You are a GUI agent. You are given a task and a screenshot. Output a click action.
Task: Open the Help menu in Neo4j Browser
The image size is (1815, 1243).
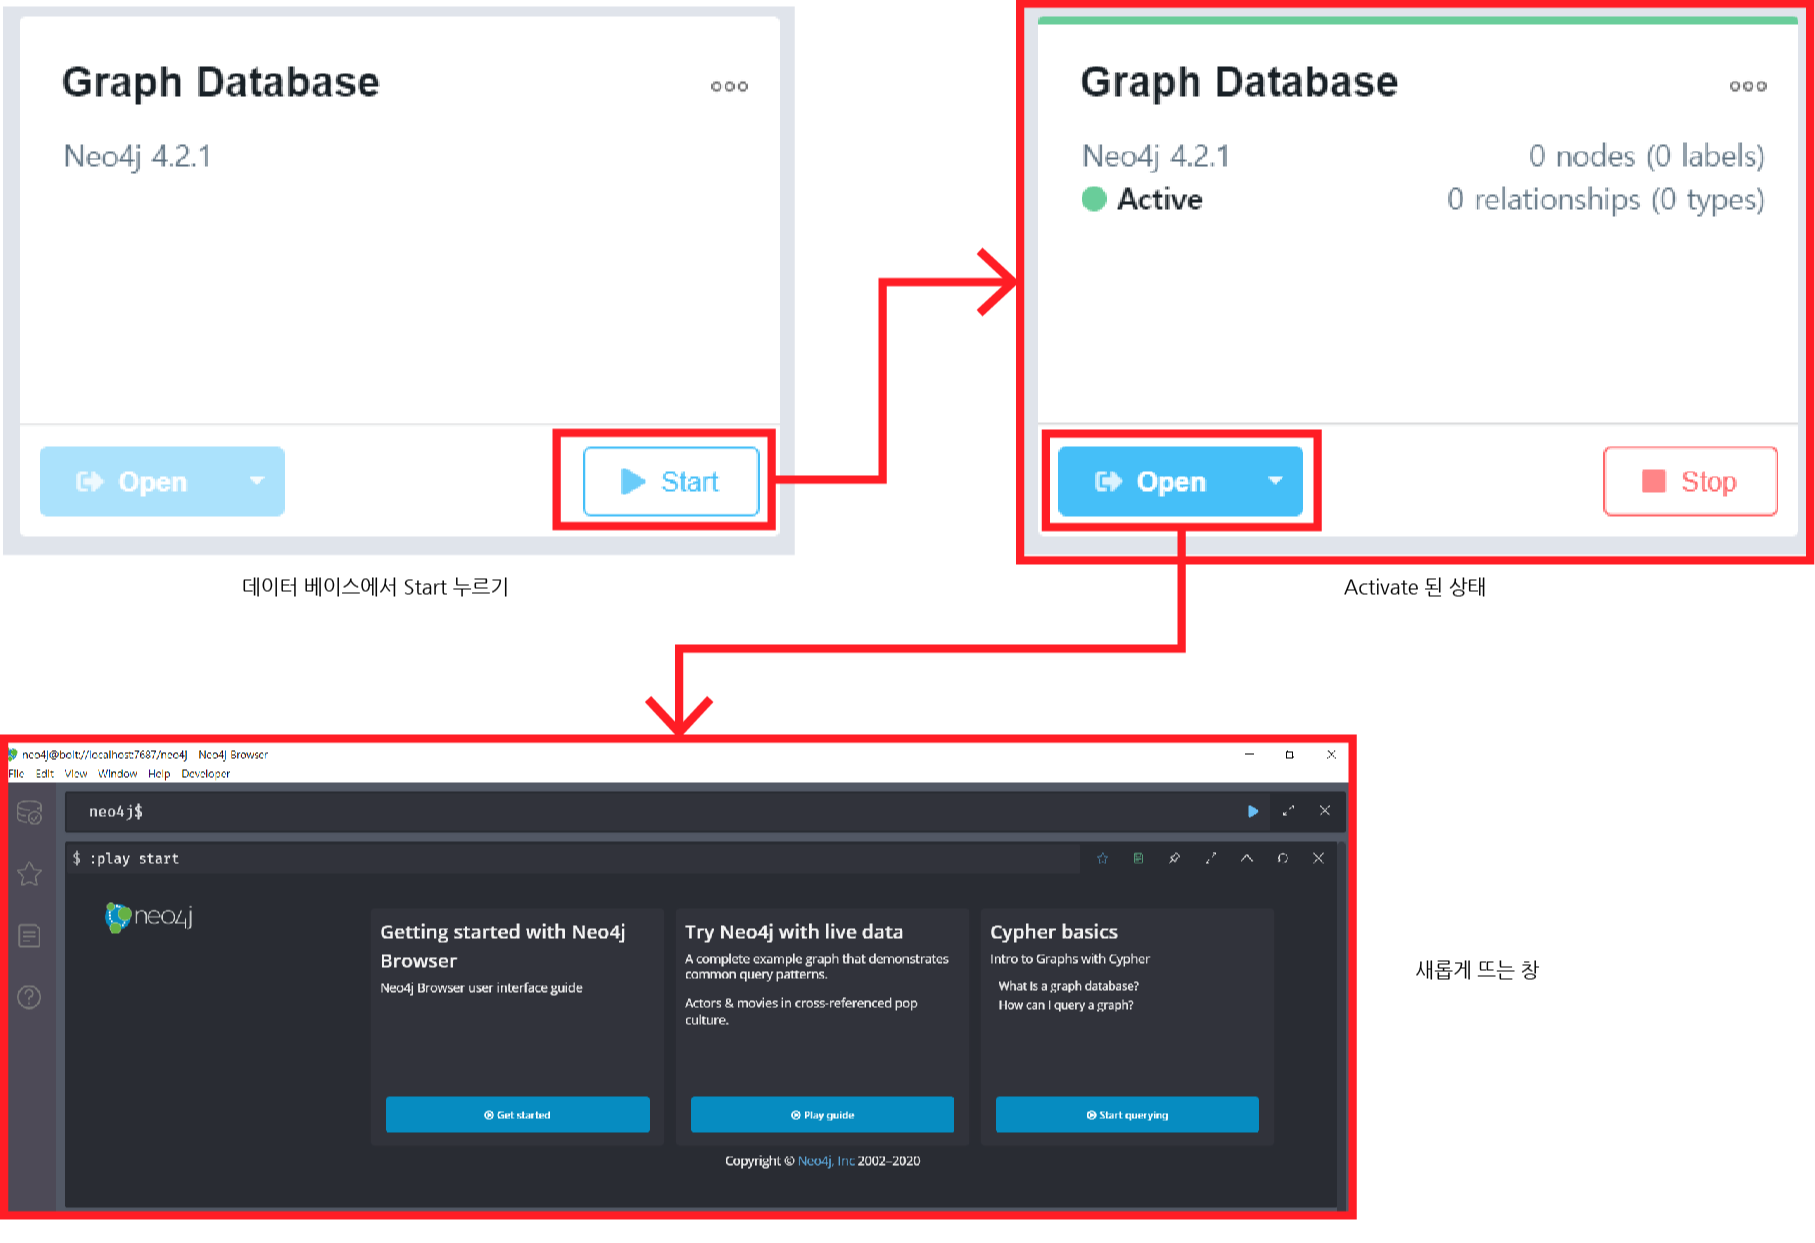coord(159,774)
